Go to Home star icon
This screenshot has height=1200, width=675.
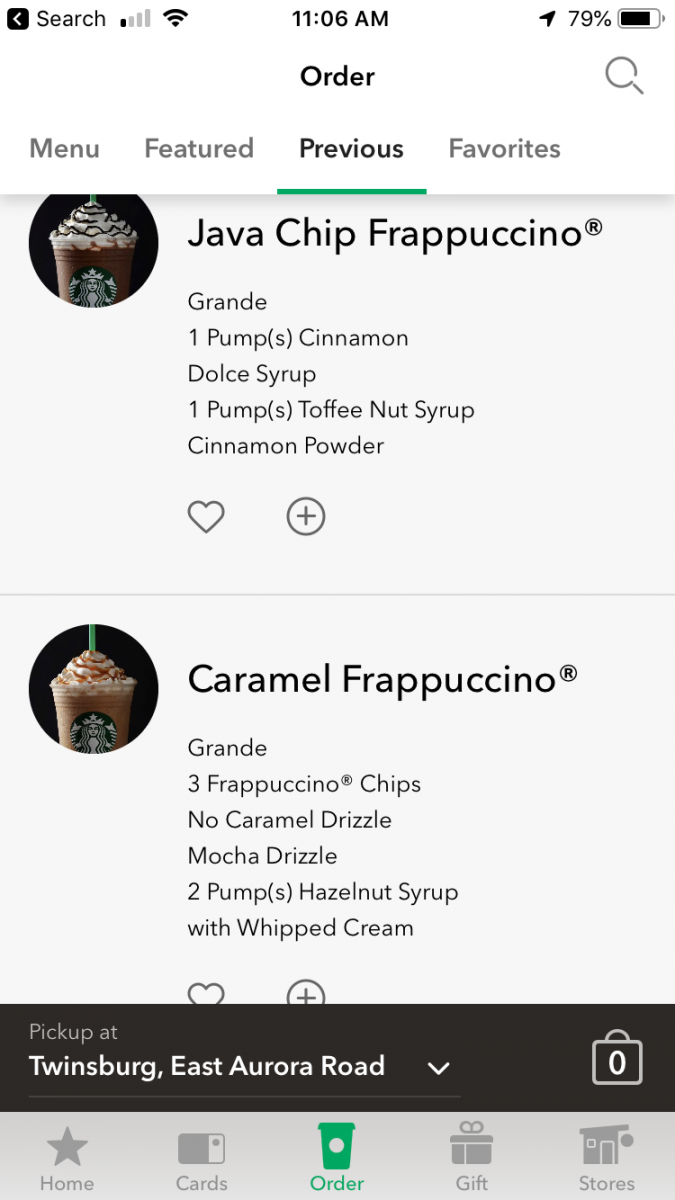point(67,1158)
